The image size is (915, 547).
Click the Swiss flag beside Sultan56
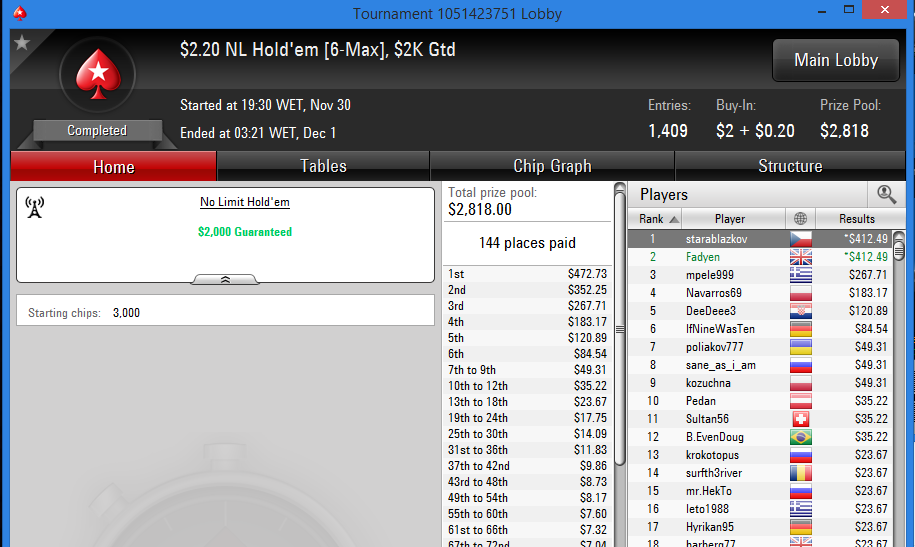pyautogui.click(x=801, y=419)
